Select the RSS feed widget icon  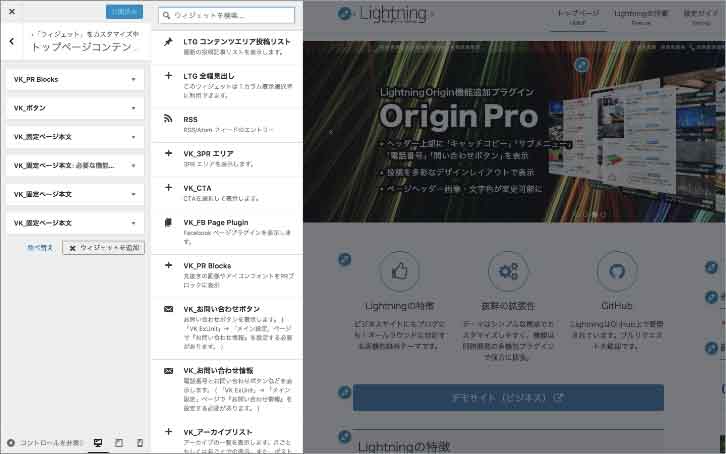click(169, 119)
